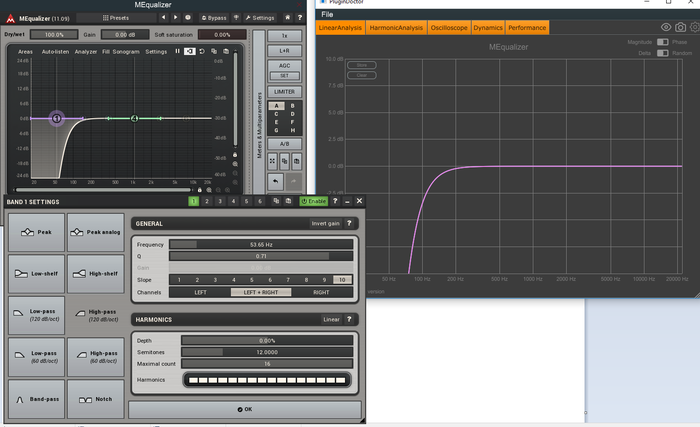
Task: Switch to the HarmonicAnalysis tab
Action: [396, 28]
